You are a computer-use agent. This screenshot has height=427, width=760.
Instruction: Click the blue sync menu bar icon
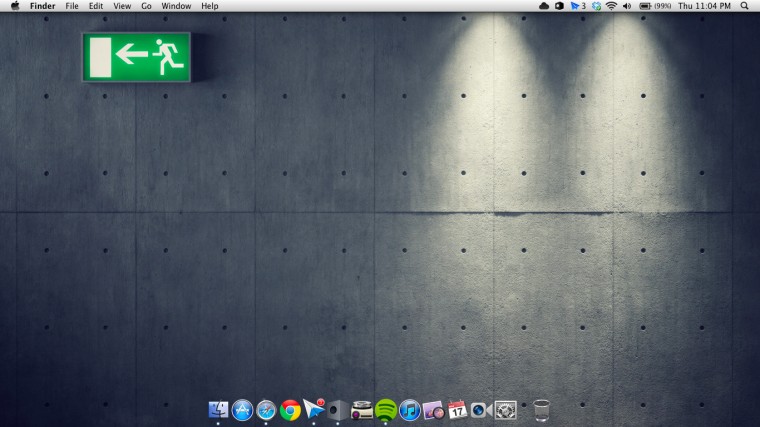click(x=597, y=6)
